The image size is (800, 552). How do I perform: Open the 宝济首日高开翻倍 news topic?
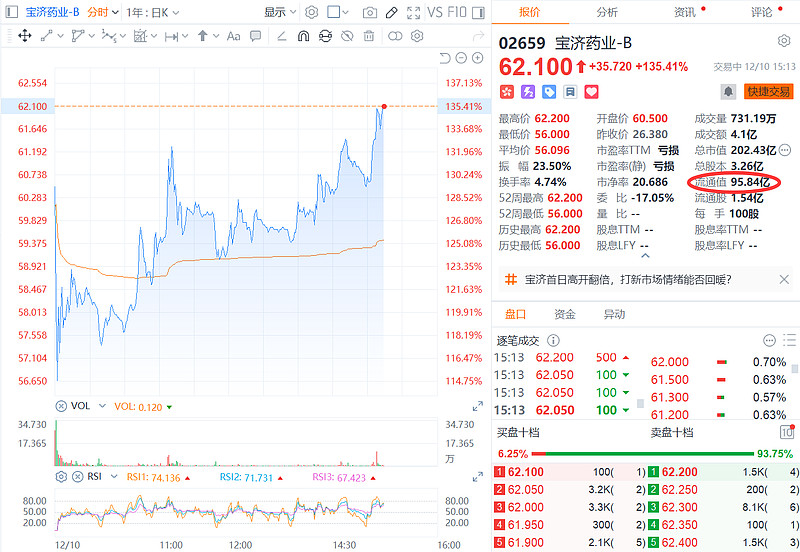(628, 280)
